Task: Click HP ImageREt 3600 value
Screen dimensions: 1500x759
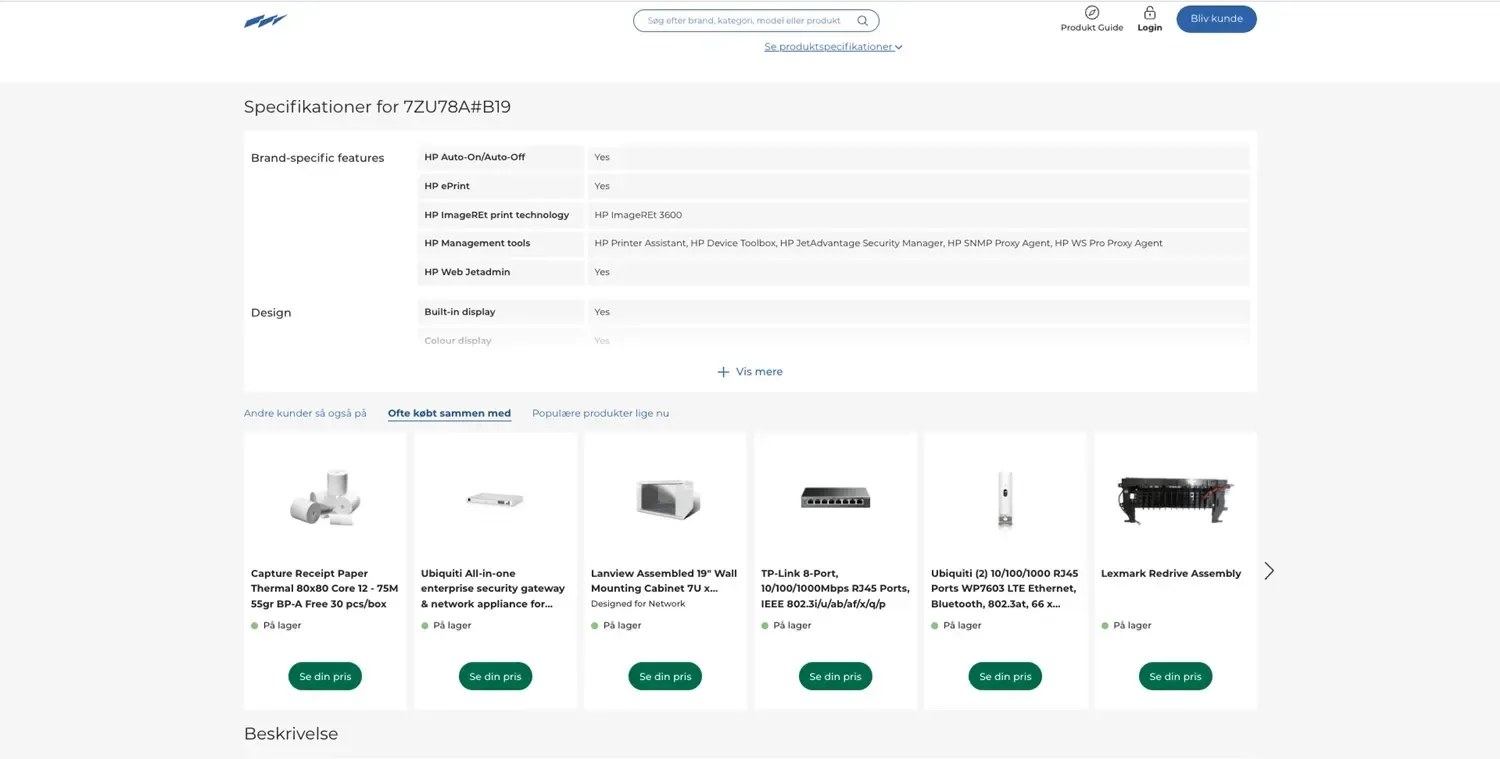Action: click(638, 215)
